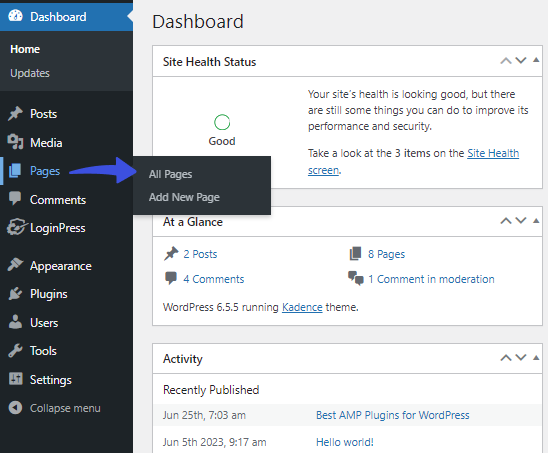
Task: Click the Media icon in sidebar
Action: (15, 142)
